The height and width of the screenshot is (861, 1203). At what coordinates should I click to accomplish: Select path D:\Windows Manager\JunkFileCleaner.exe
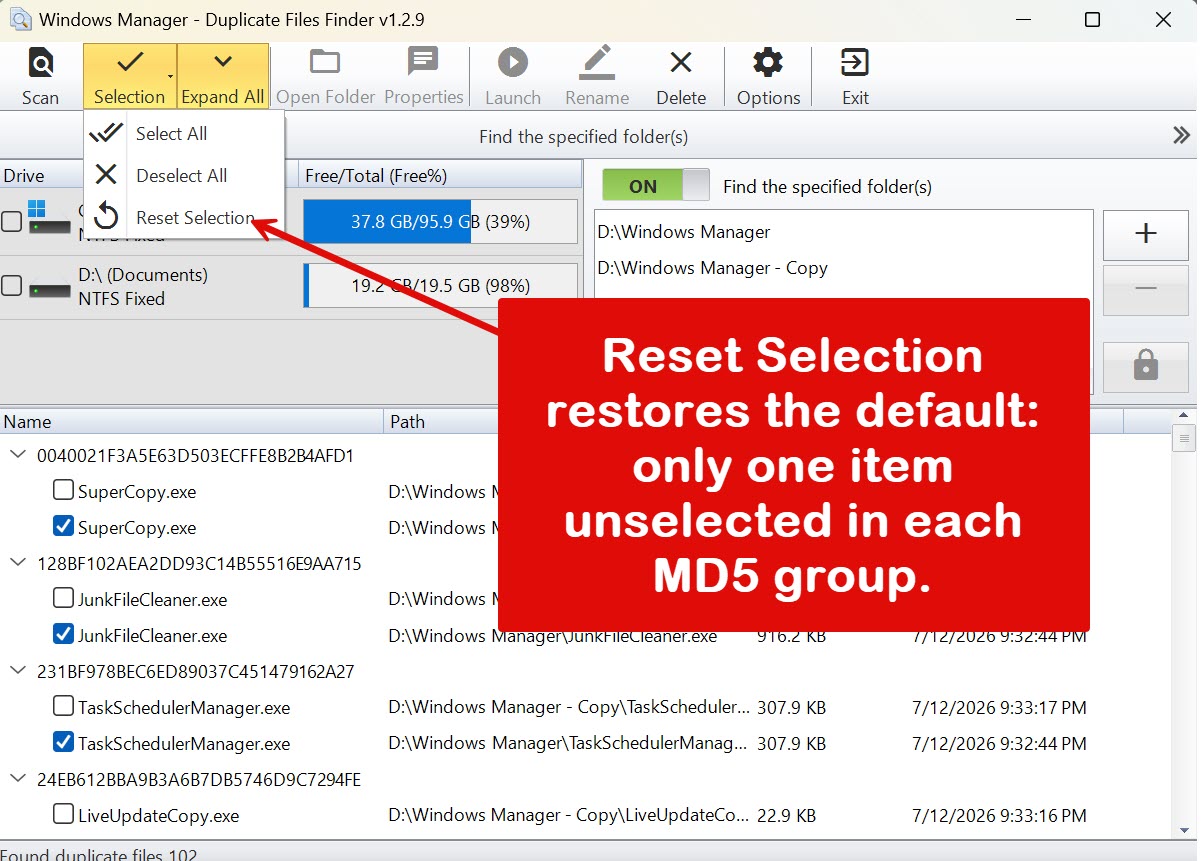[x=553, y=636]
